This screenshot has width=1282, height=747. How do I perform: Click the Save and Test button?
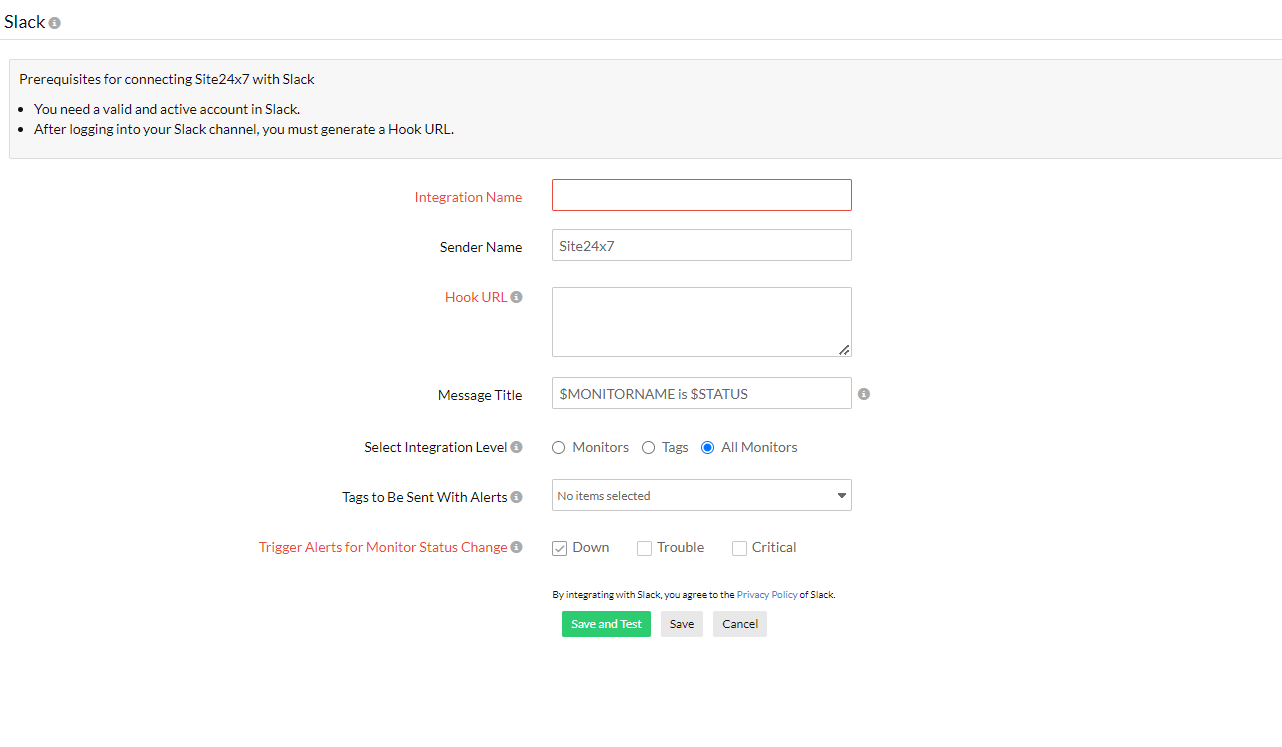606,623
